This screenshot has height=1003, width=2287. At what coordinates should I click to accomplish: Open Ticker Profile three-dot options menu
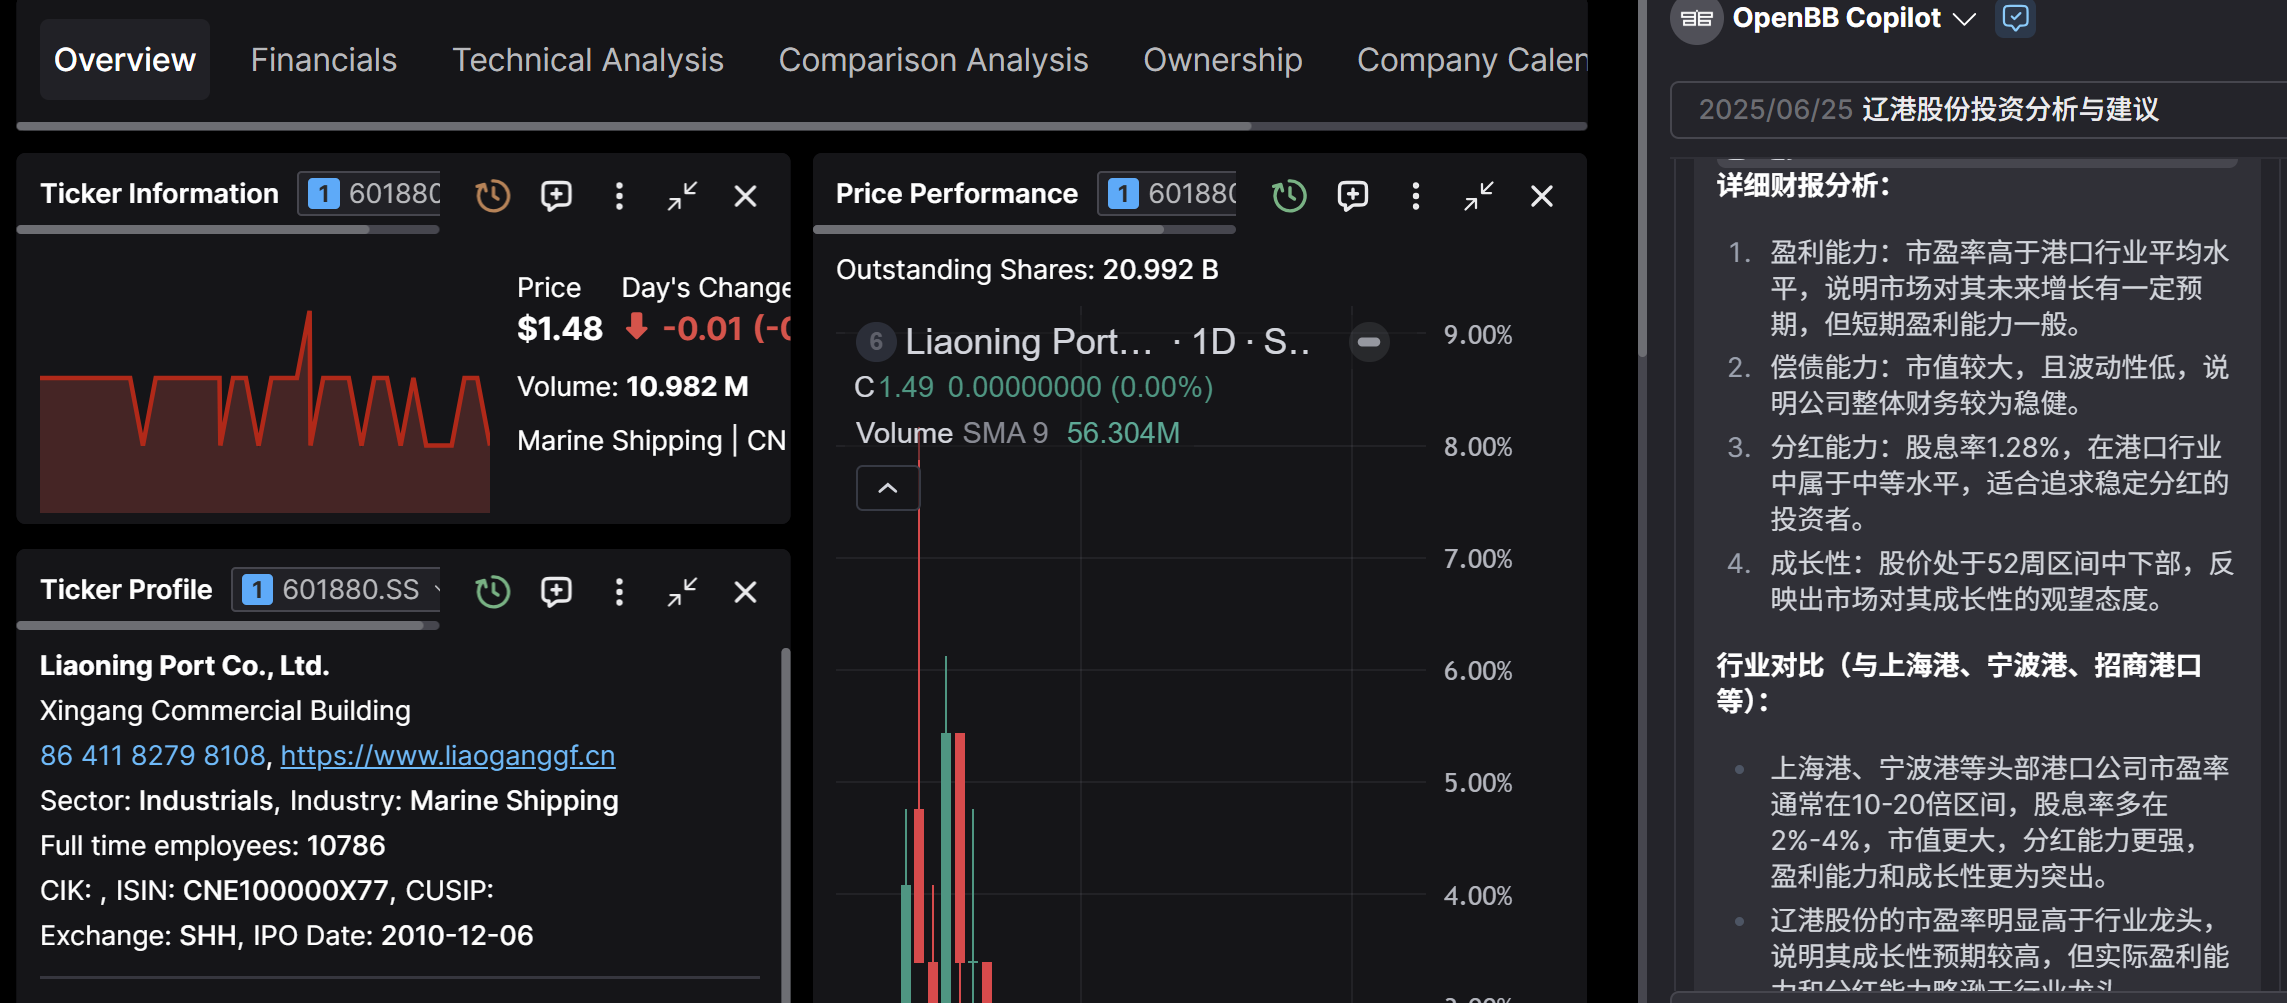[619, 591]
